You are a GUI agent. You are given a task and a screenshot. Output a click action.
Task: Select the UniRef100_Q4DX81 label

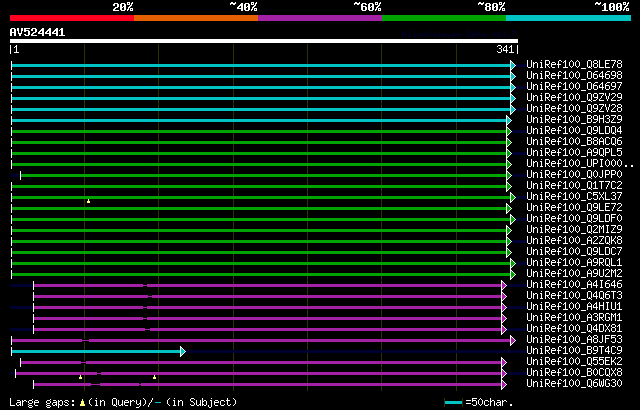(574, 329)
